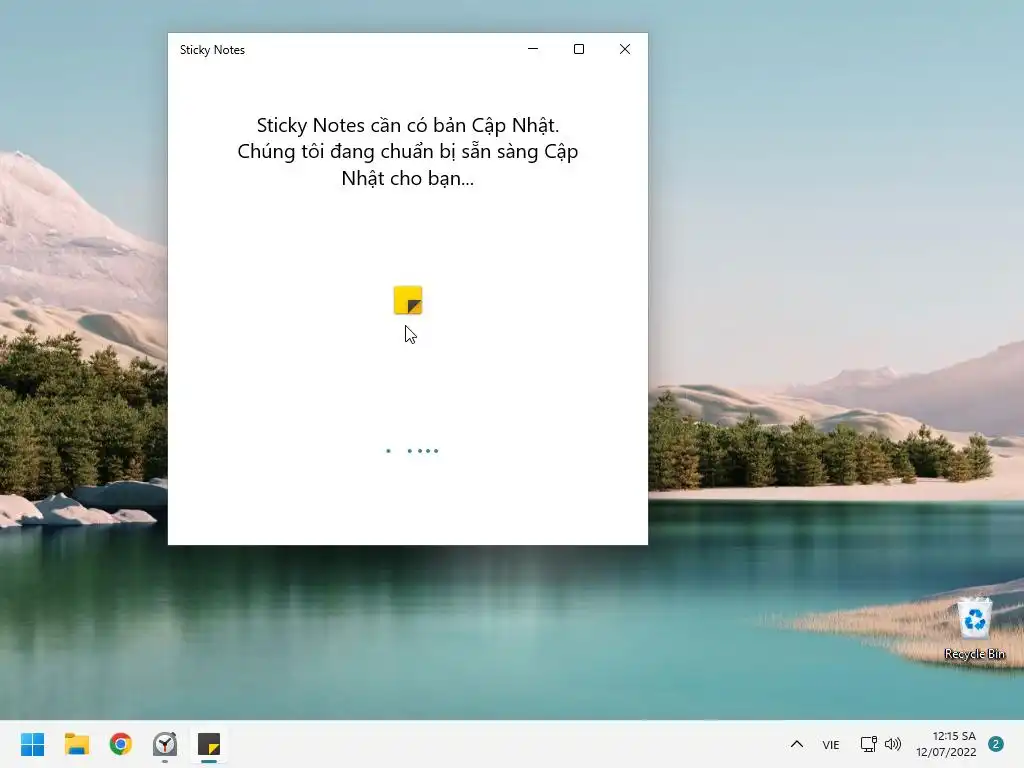Open the clock app icon in the taskbar

[x=165, y=744]
